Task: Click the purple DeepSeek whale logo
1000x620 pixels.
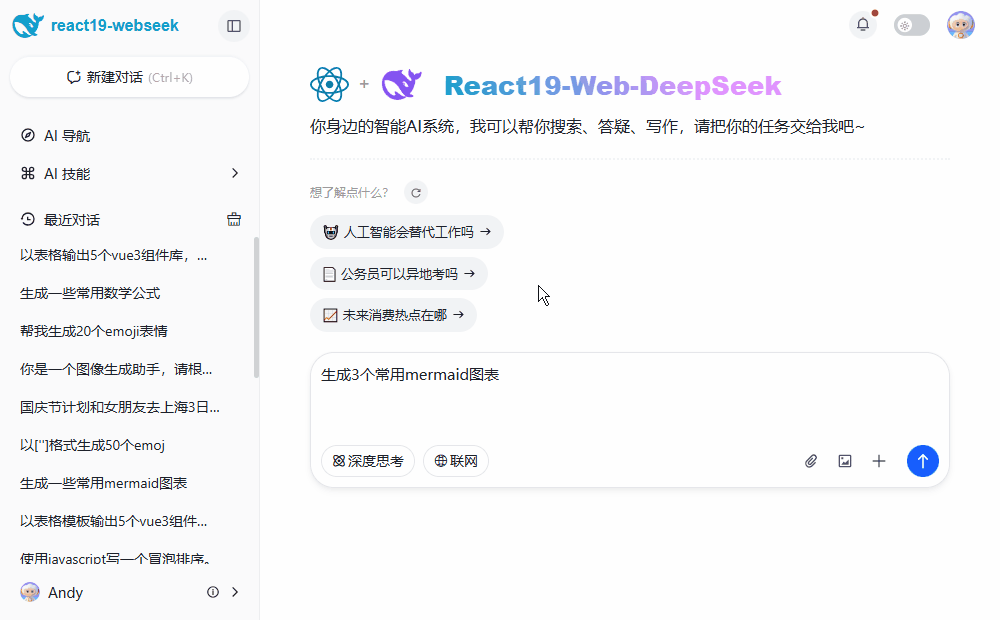Action: (x=401, y=84)
